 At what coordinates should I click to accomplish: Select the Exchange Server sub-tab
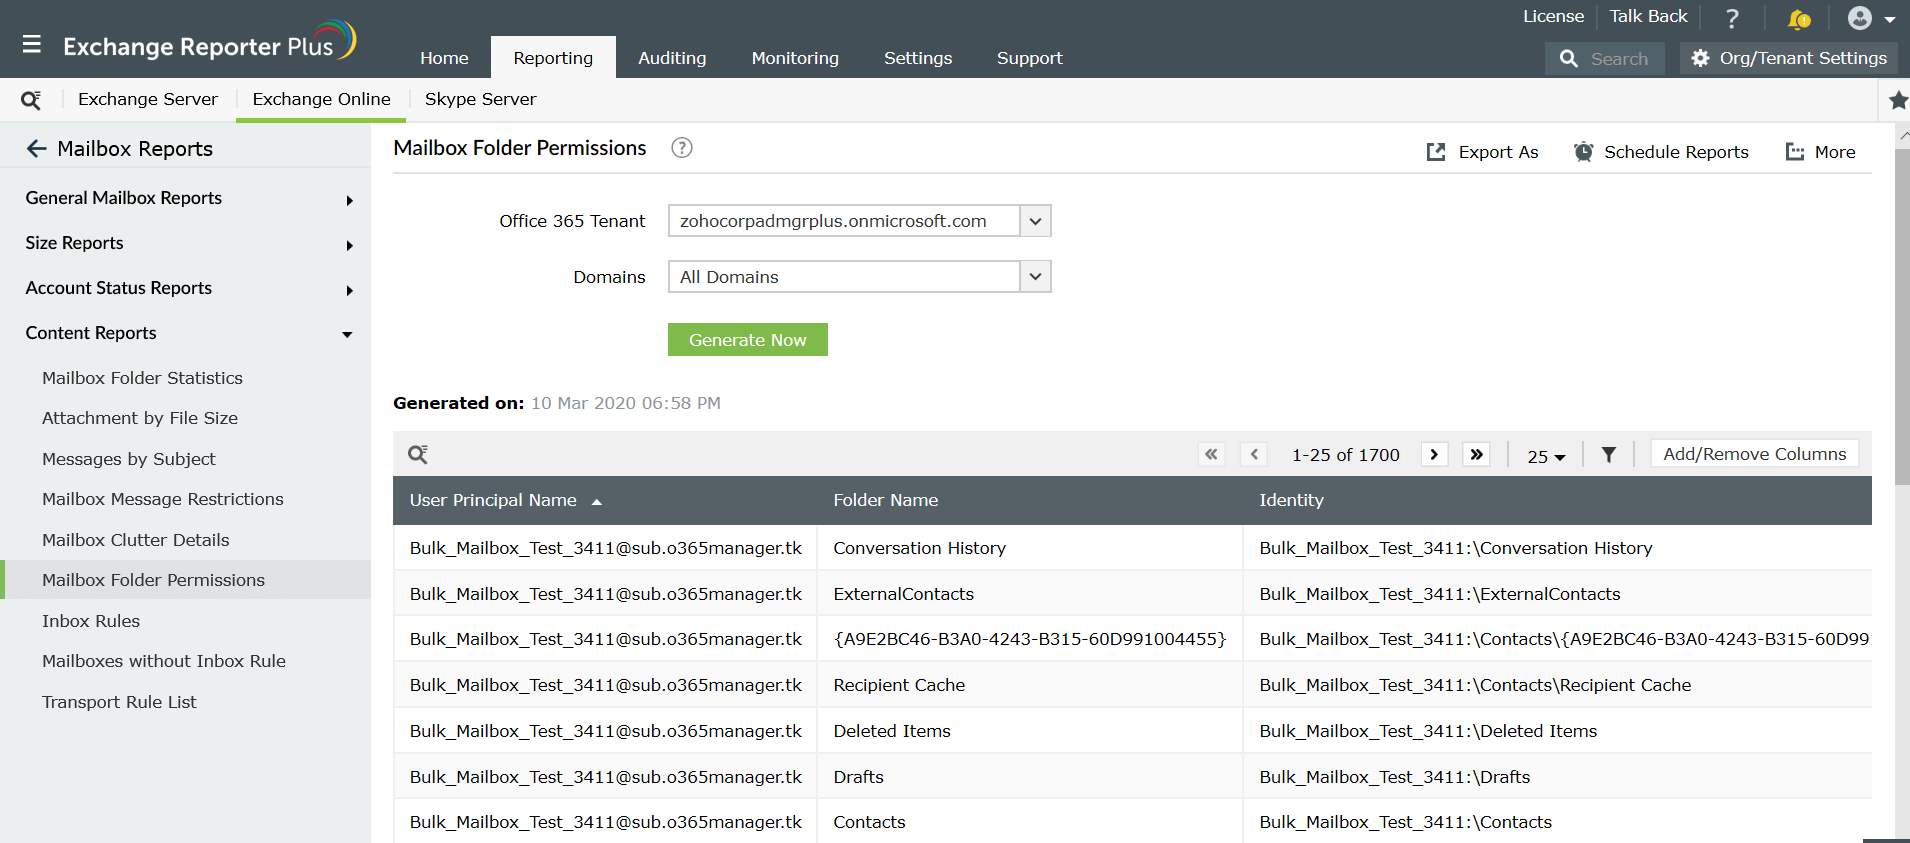[x=148, y=99]
